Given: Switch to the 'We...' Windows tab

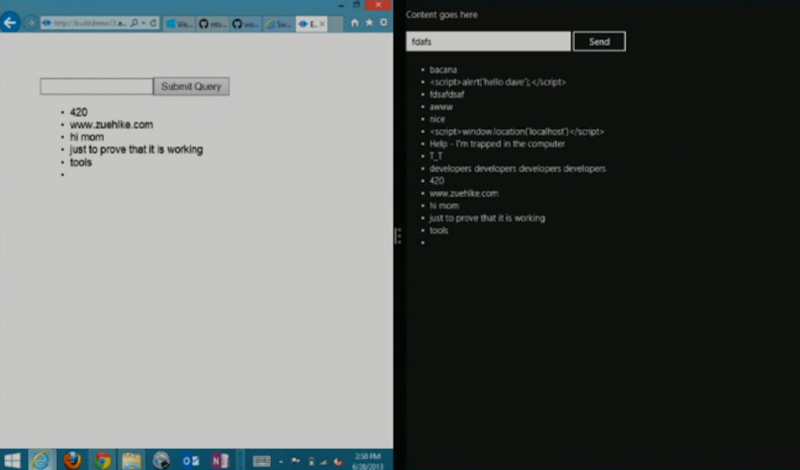Looking at the screenshot, I should pos(180,24).
